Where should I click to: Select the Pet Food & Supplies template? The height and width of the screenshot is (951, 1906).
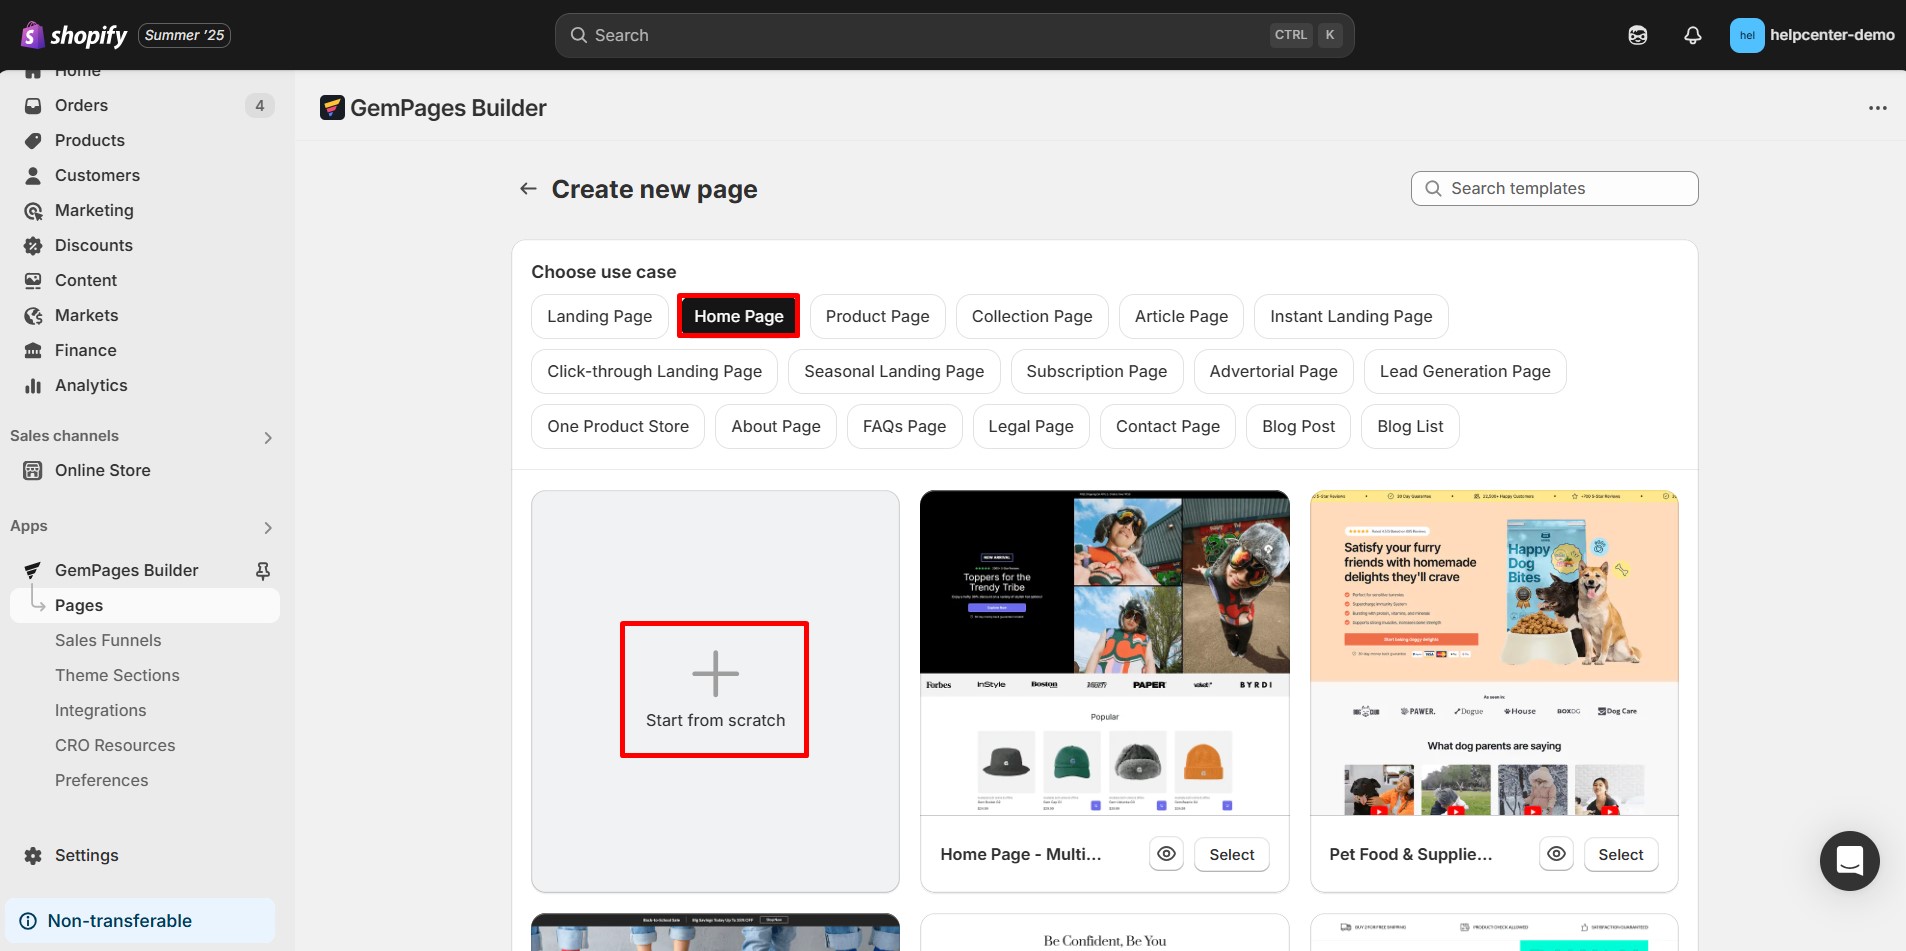[1619, 854]
